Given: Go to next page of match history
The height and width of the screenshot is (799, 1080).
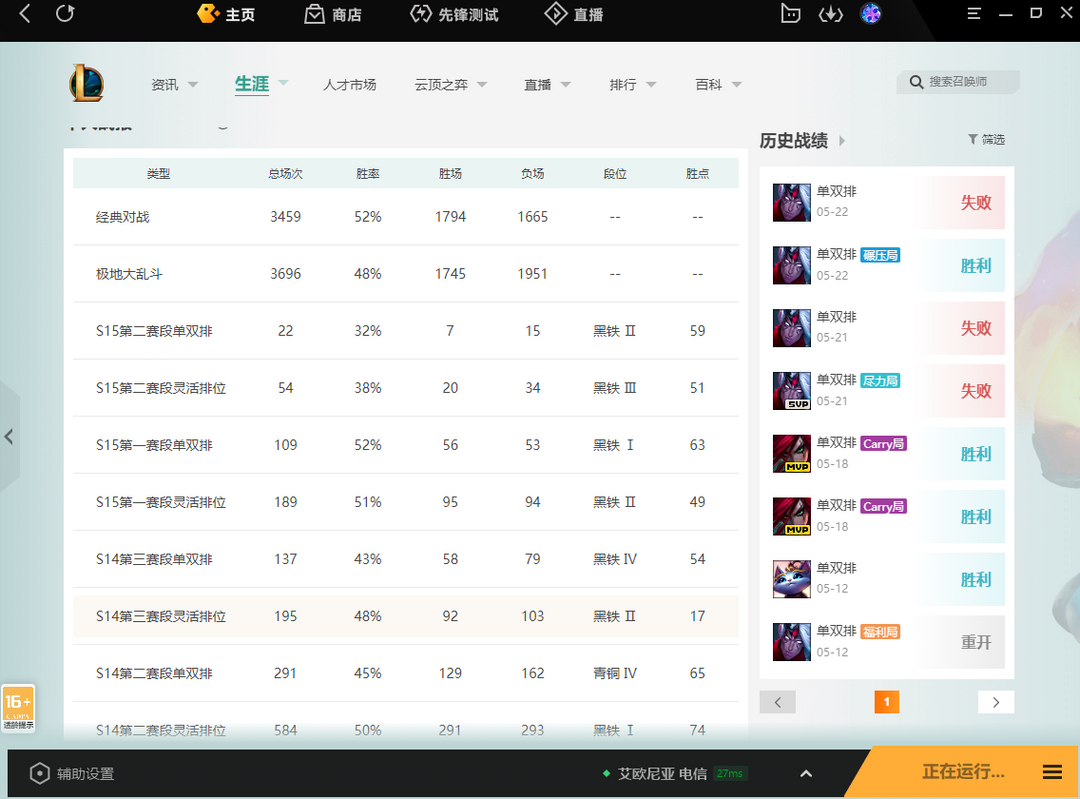Looking at the screenshot, I should [995, 702].
